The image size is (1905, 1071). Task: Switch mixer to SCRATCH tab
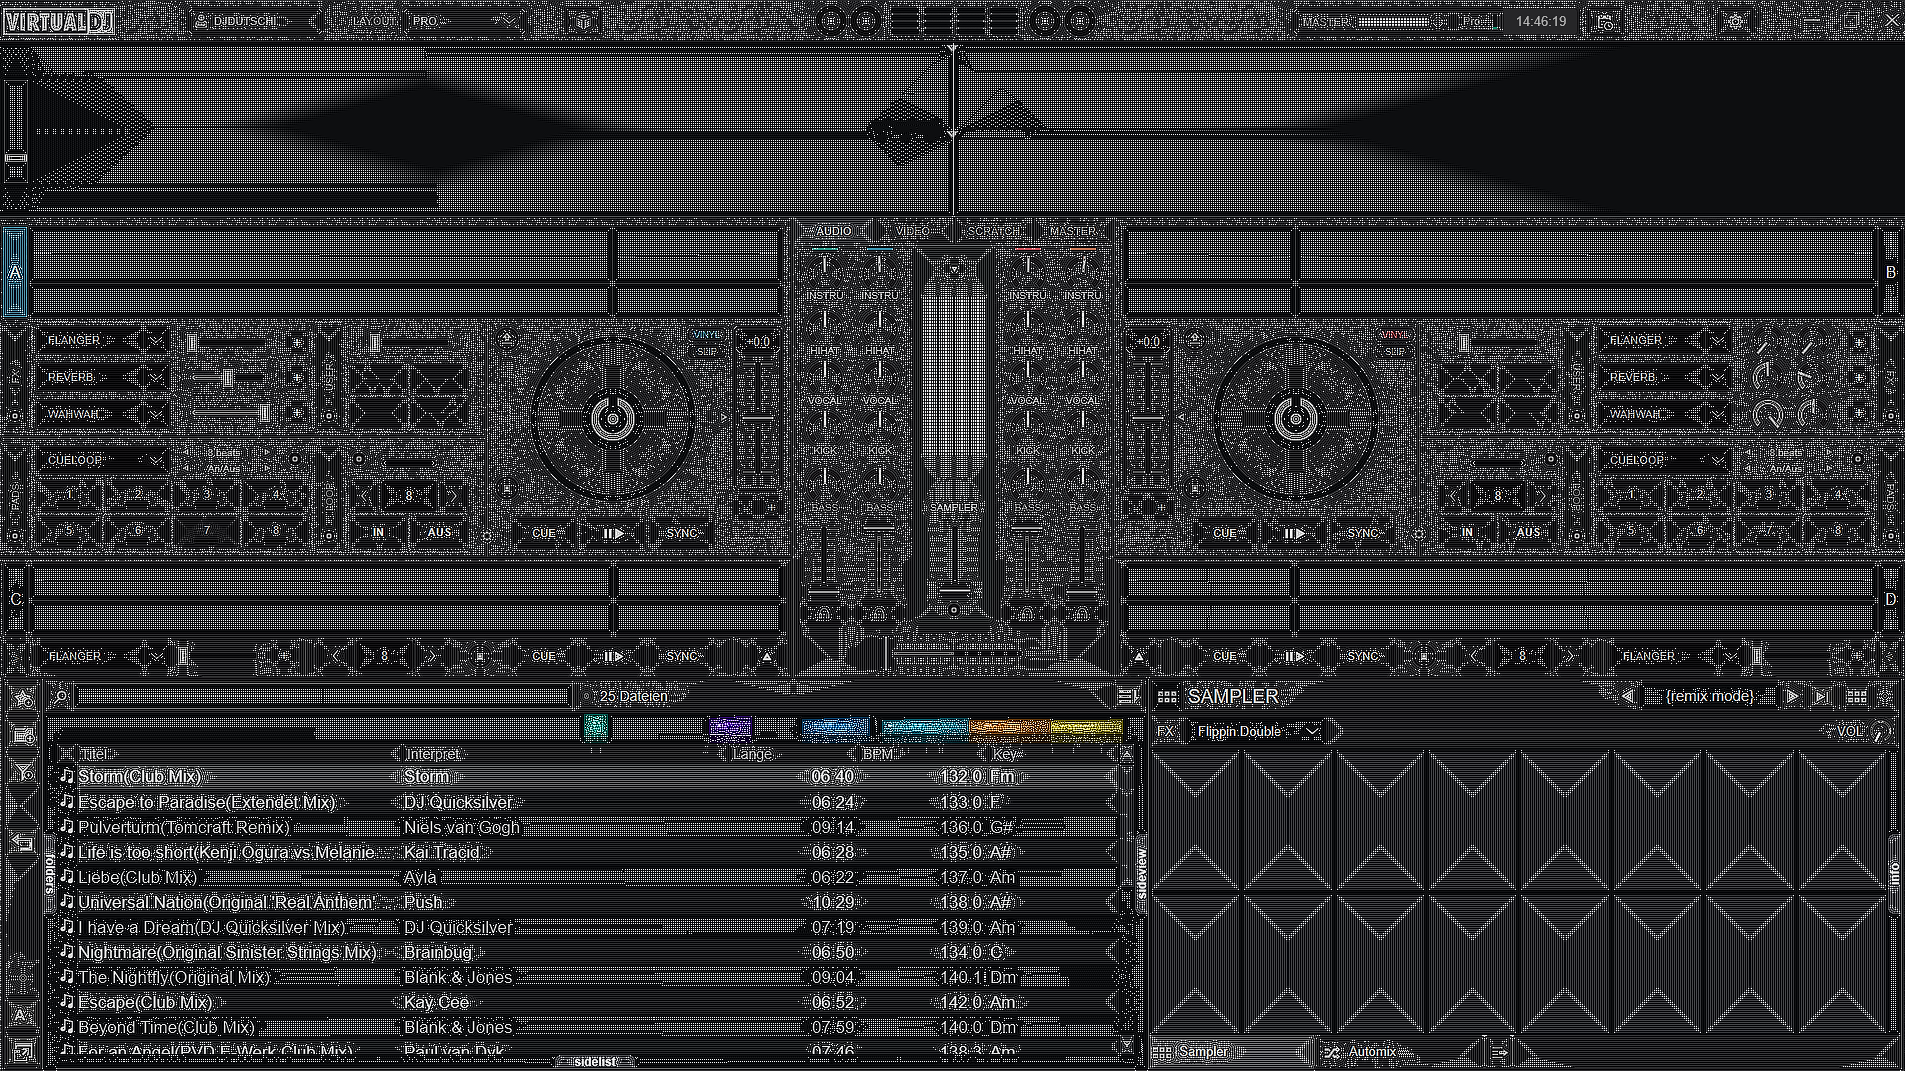pos(993,231)
